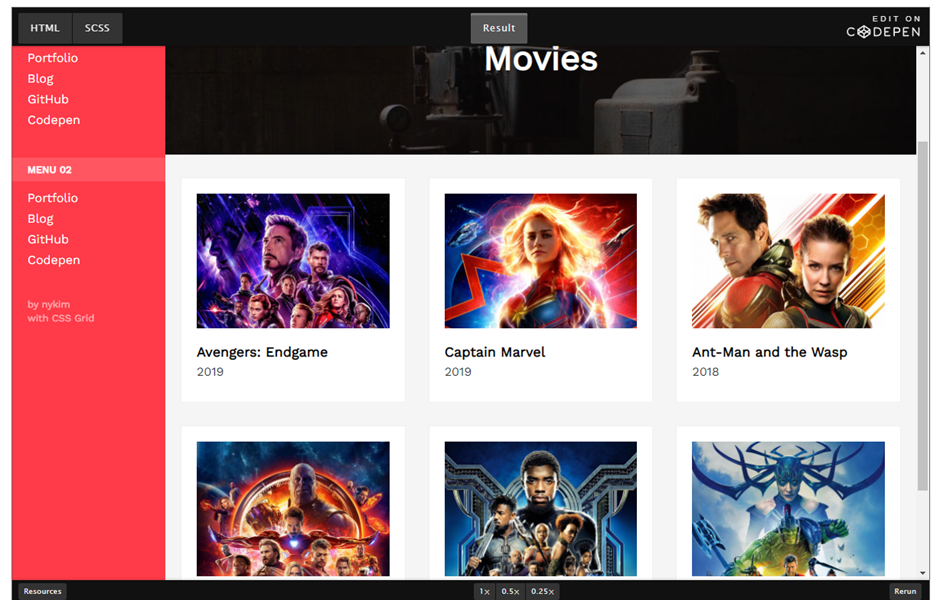Open the Captain Marvel poster
Viewport: 940px width, 600px height.
(x=541, y=261)
